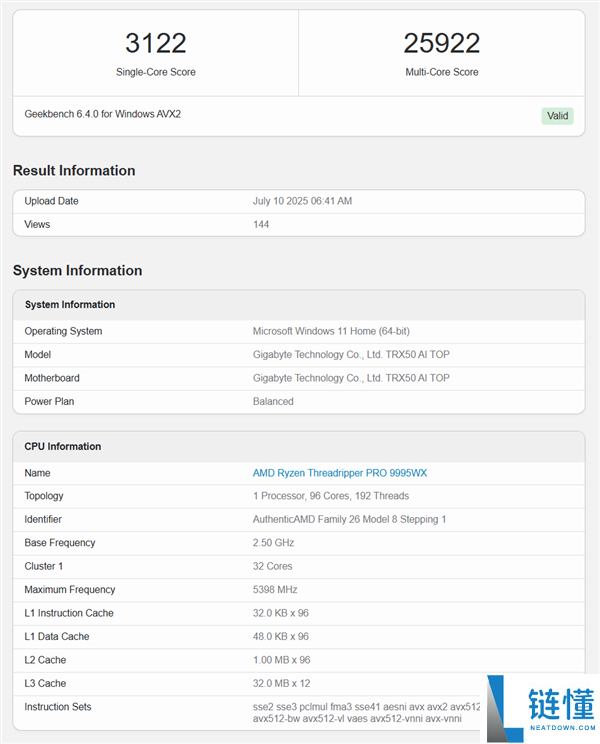Screen dimensions: 600x744
Task: Click the CPU Information table header
Action: tap(63, 446)
